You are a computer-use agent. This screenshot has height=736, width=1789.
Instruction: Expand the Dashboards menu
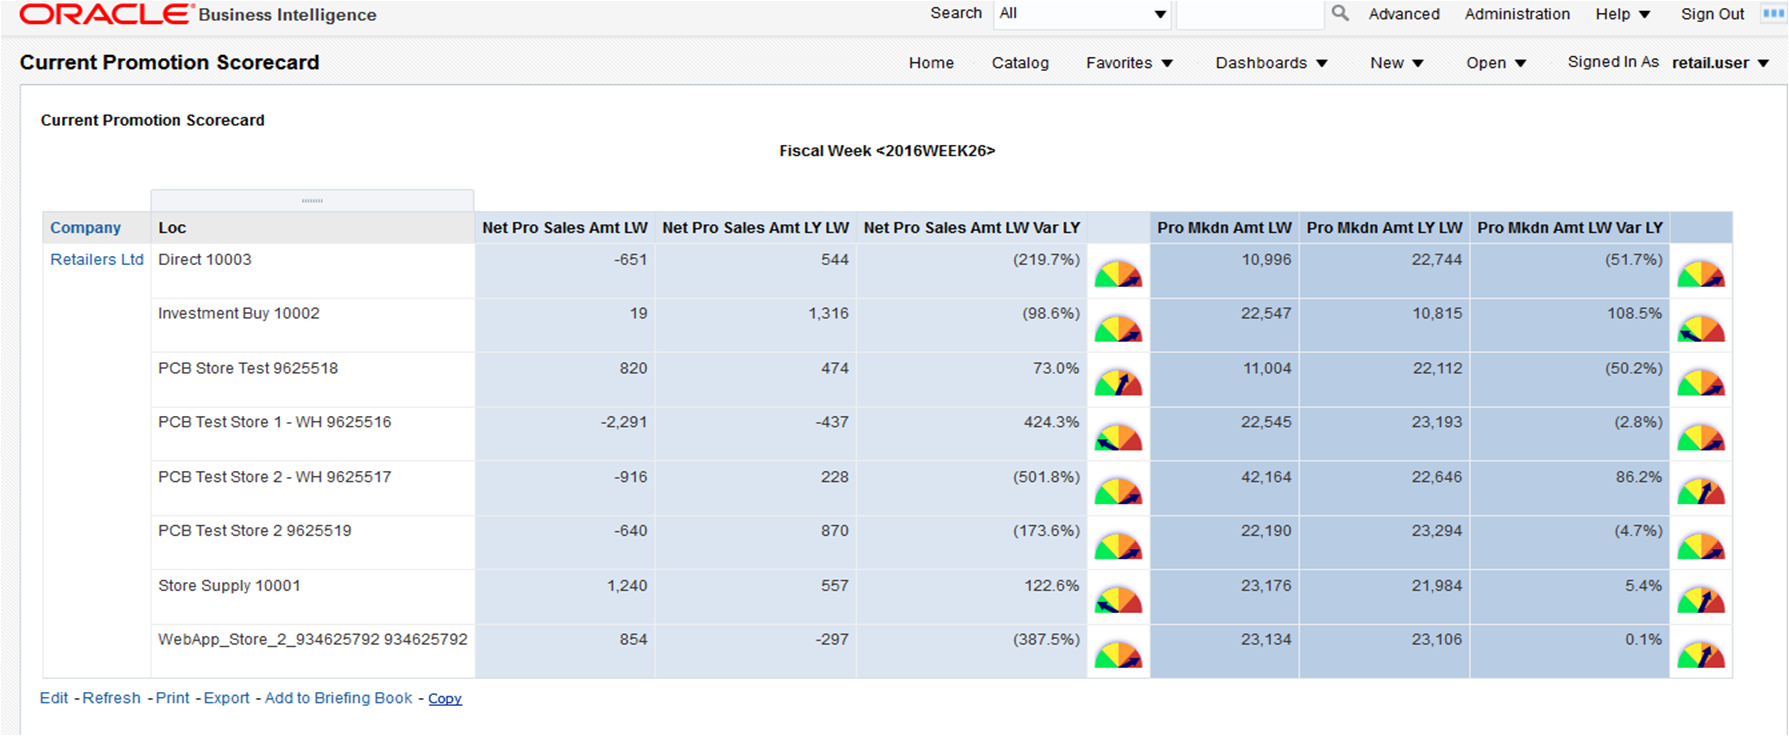click(1271, 62)
